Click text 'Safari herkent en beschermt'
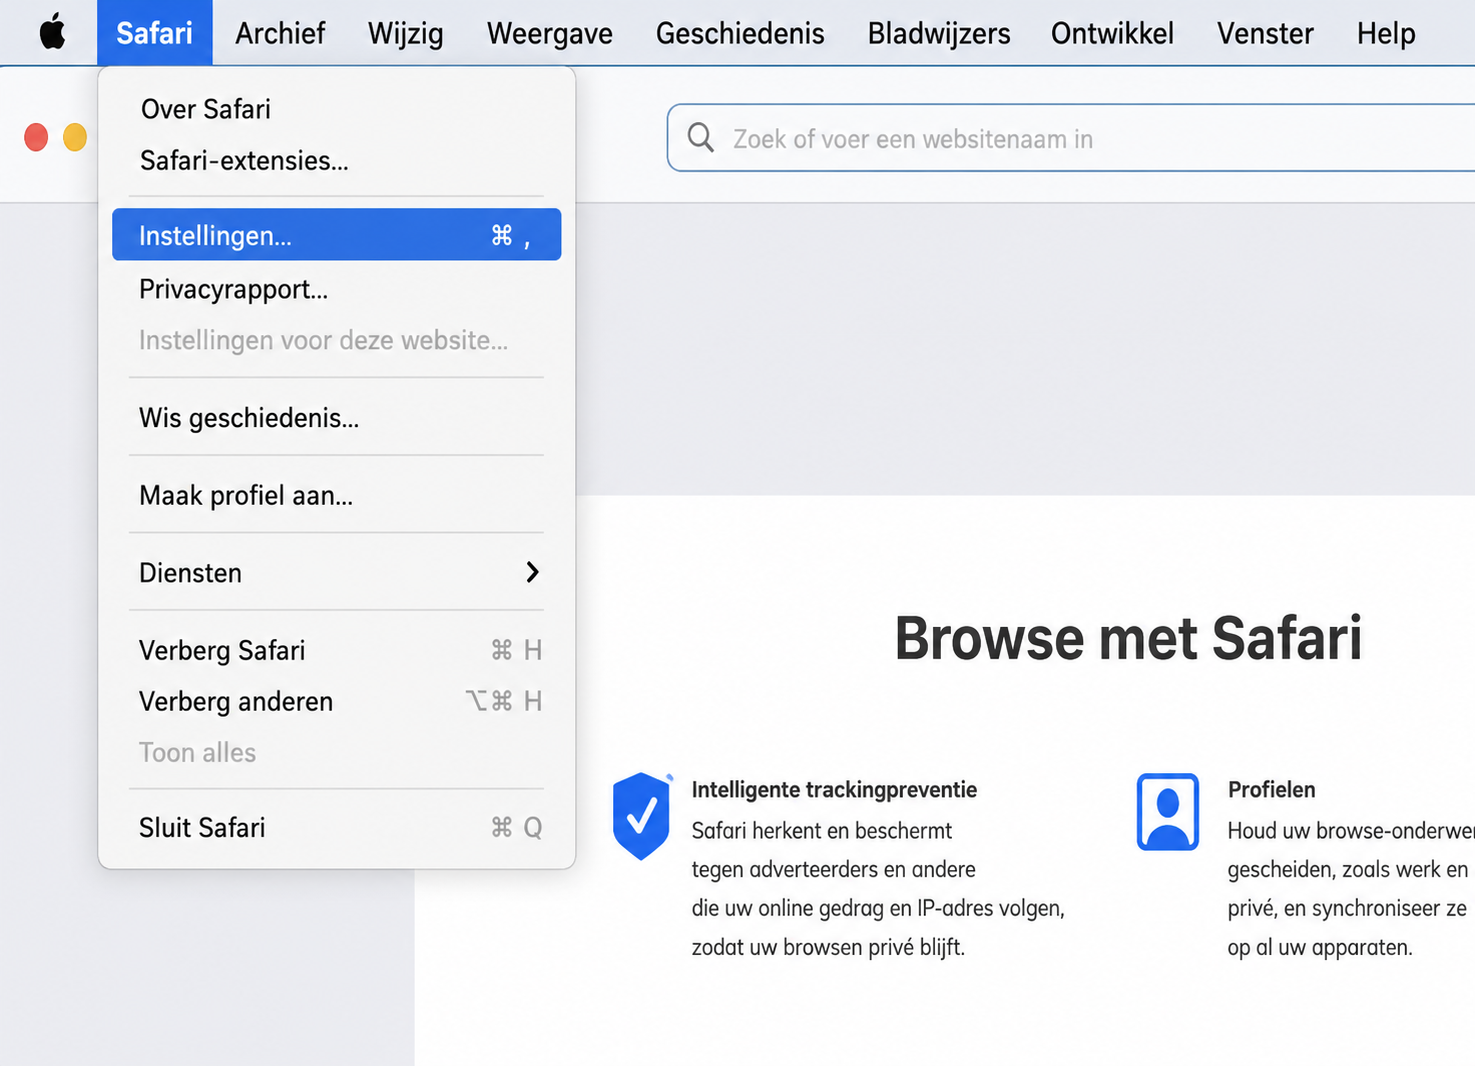Image resolution: width=1475 pixels, height=1066 pixels. click(x=821, y=830)
